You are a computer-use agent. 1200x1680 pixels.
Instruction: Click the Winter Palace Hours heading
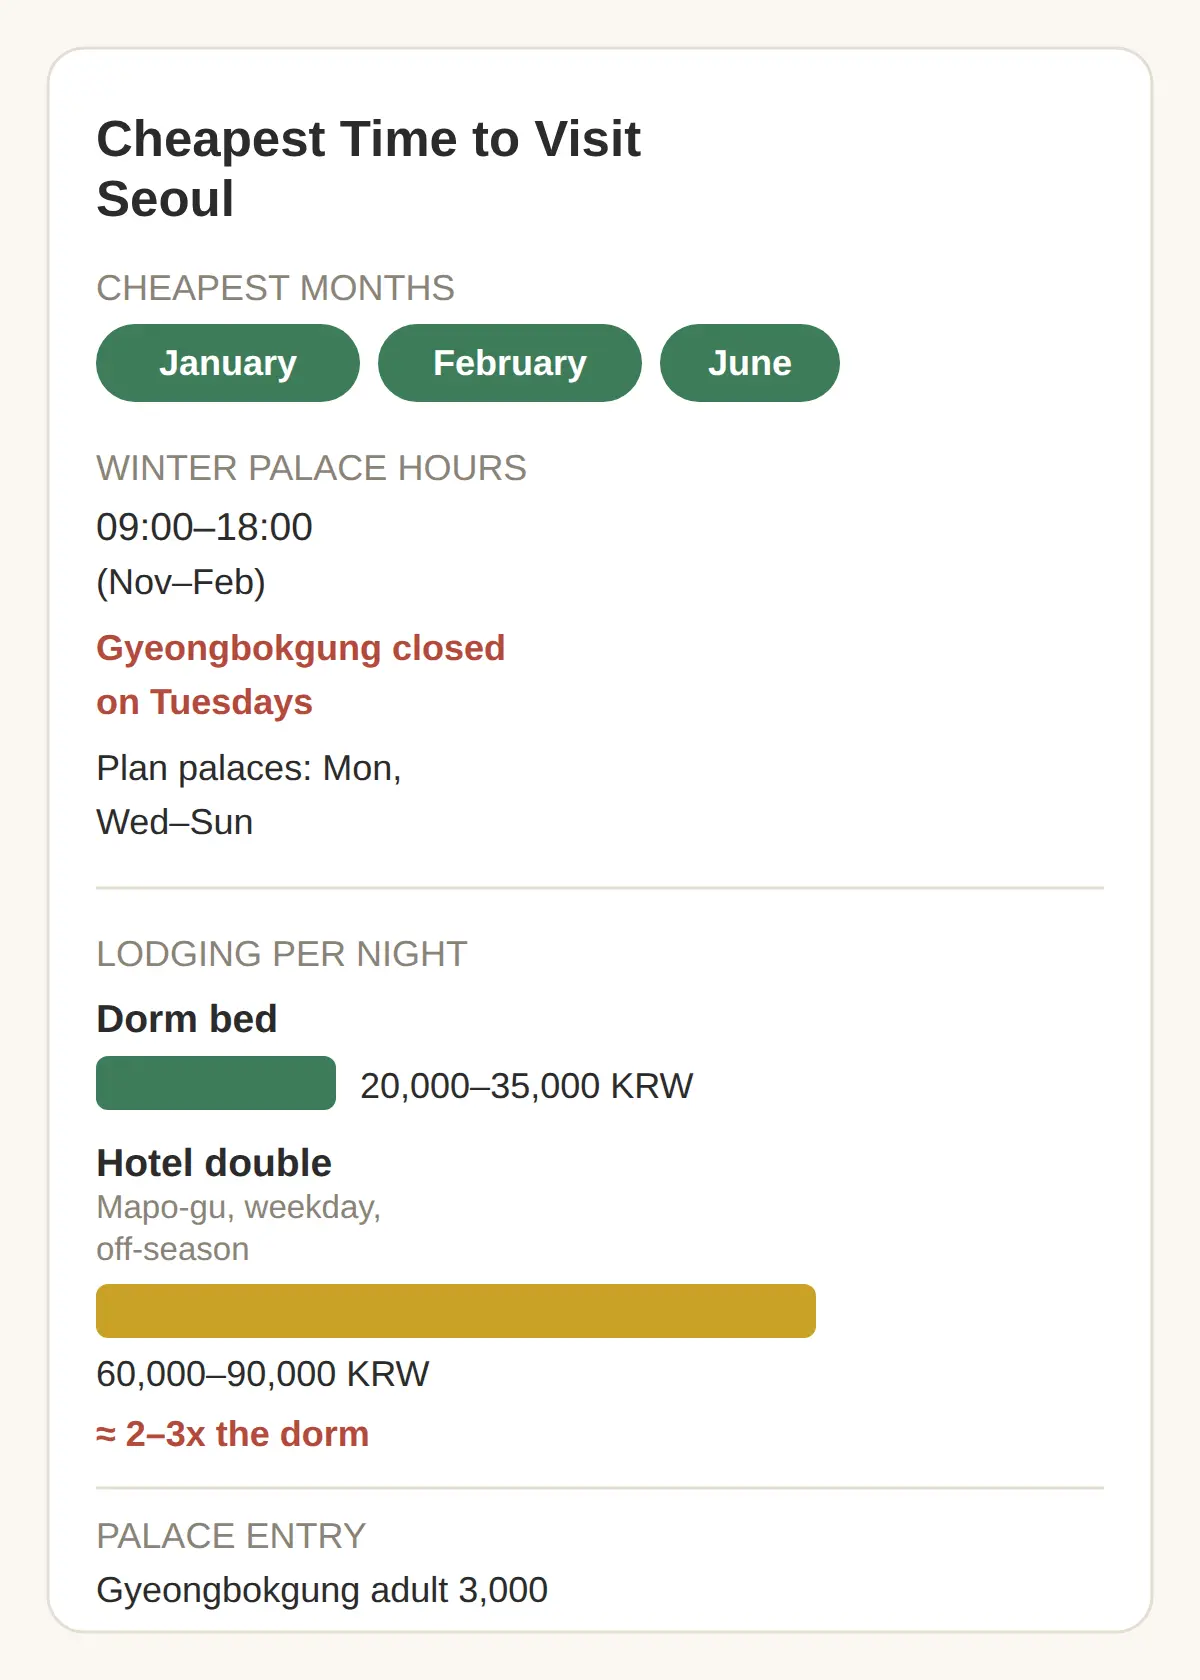tap(311, 468)
